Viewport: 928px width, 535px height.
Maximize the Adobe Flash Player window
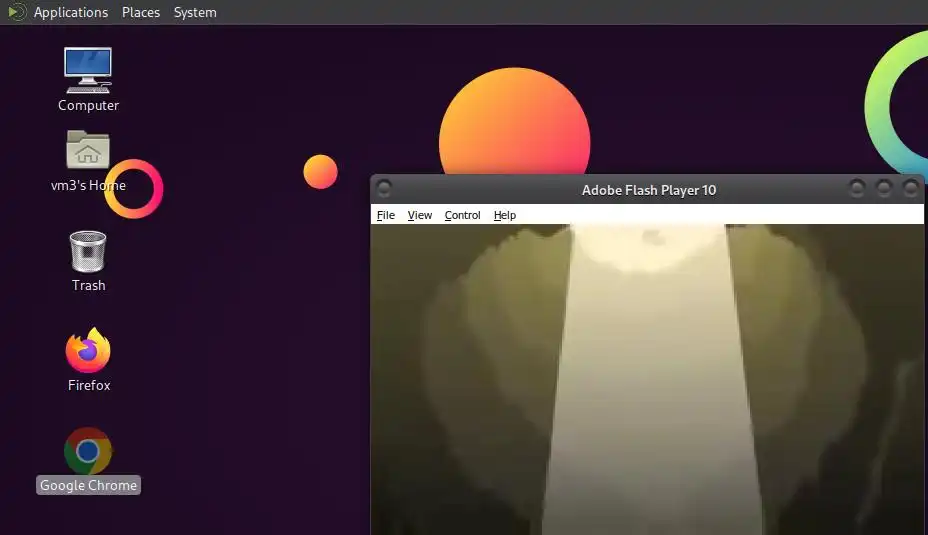coord(884,189)
